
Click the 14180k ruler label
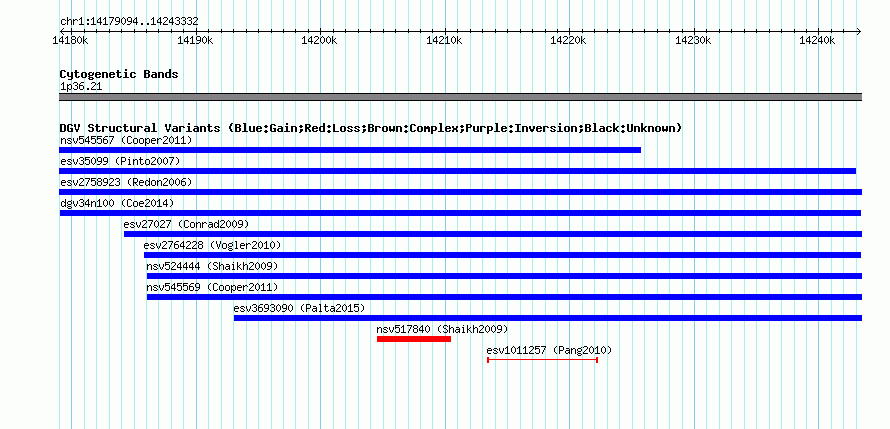(71, 40)
